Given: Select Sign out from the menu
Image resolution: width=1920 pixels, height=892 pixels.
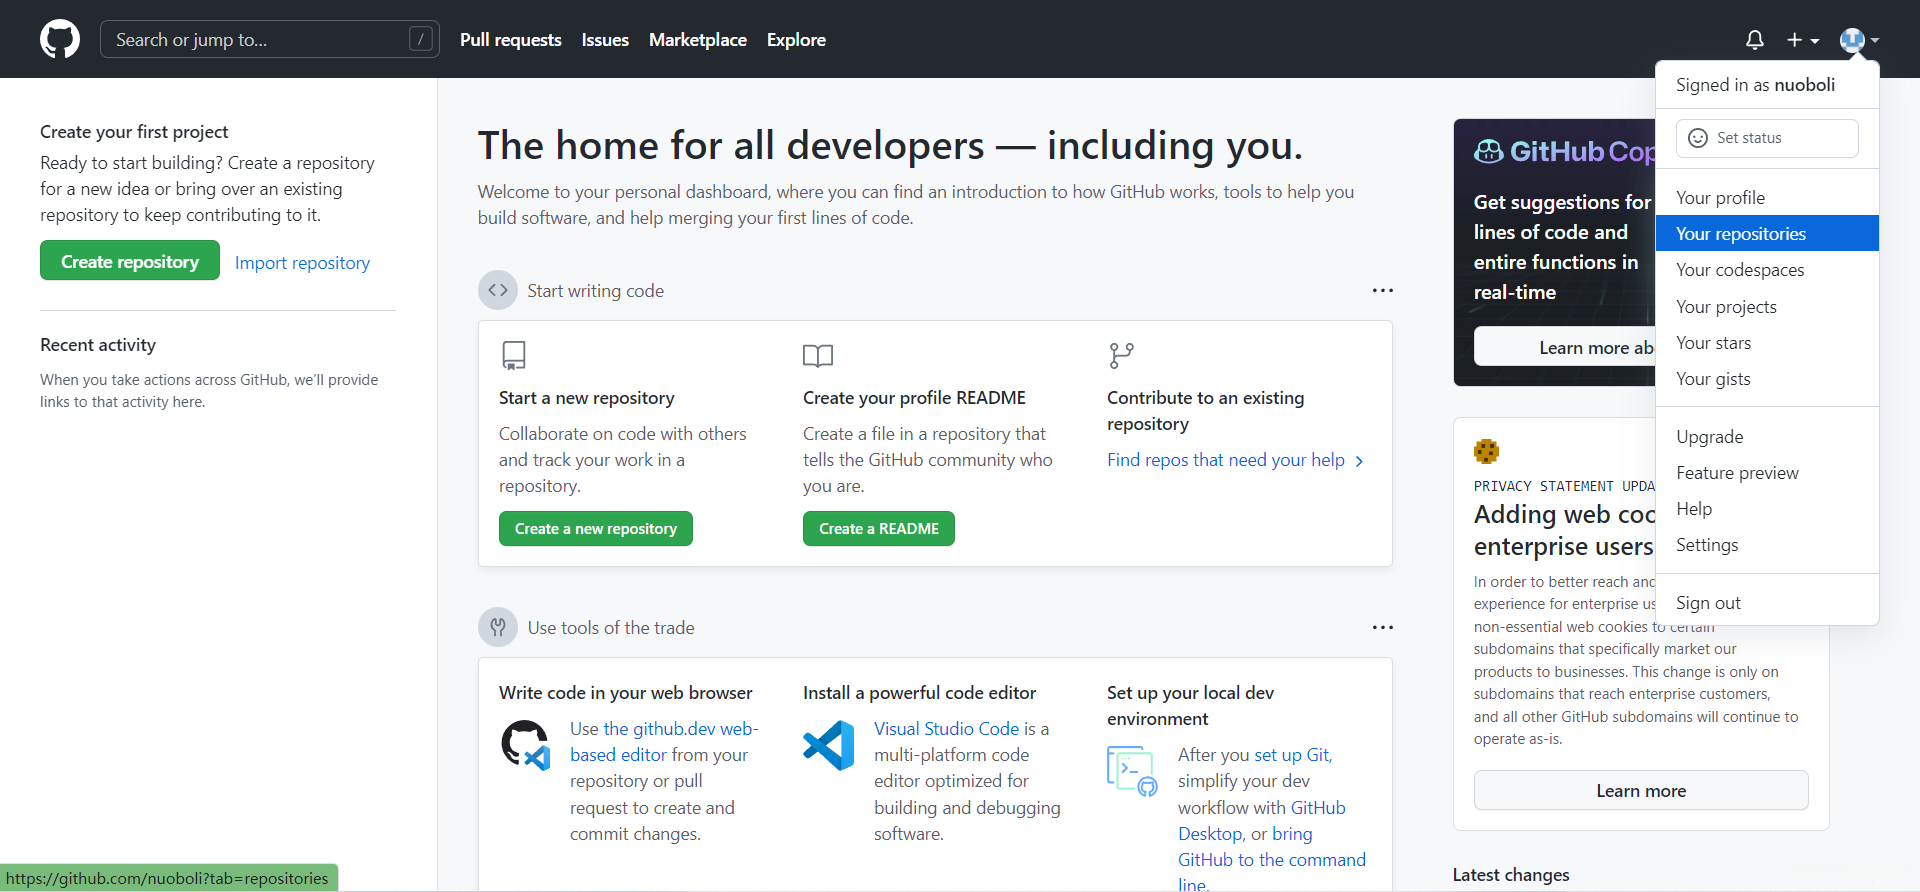Looking at the screenshot, I should point(1708,603).
